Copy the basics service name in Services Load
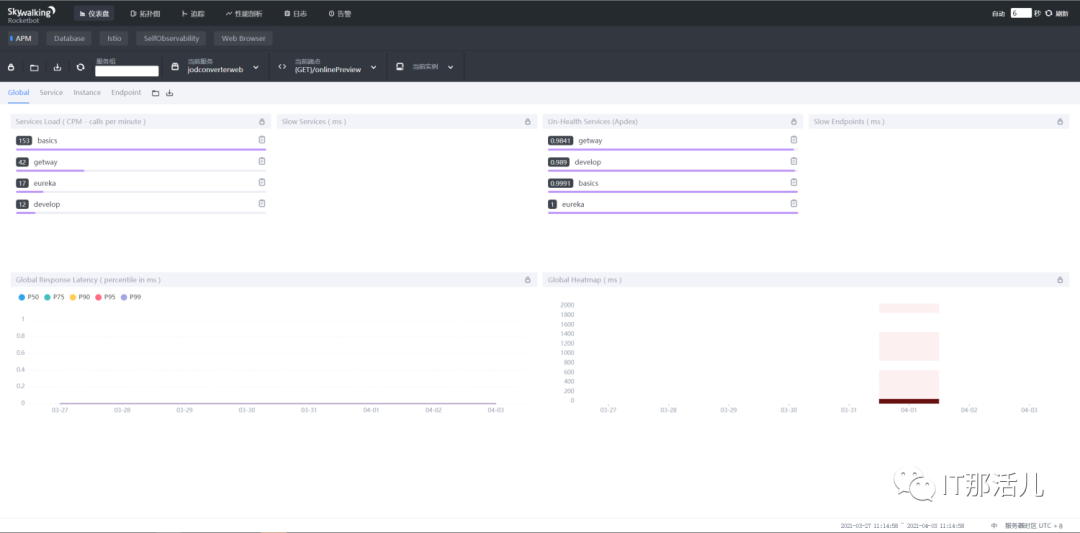The image size is (1080, 533). coord(262,140)
